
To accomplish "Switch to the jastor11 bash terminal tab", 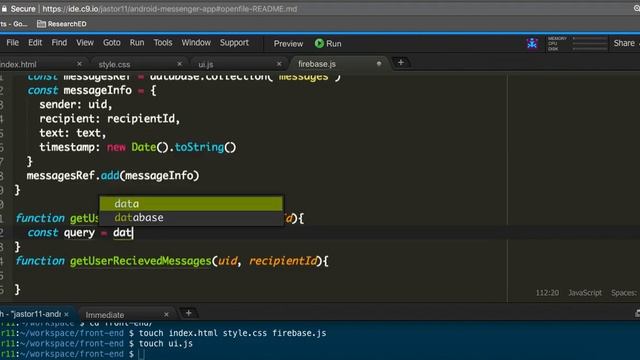I will tap(31, 314).
